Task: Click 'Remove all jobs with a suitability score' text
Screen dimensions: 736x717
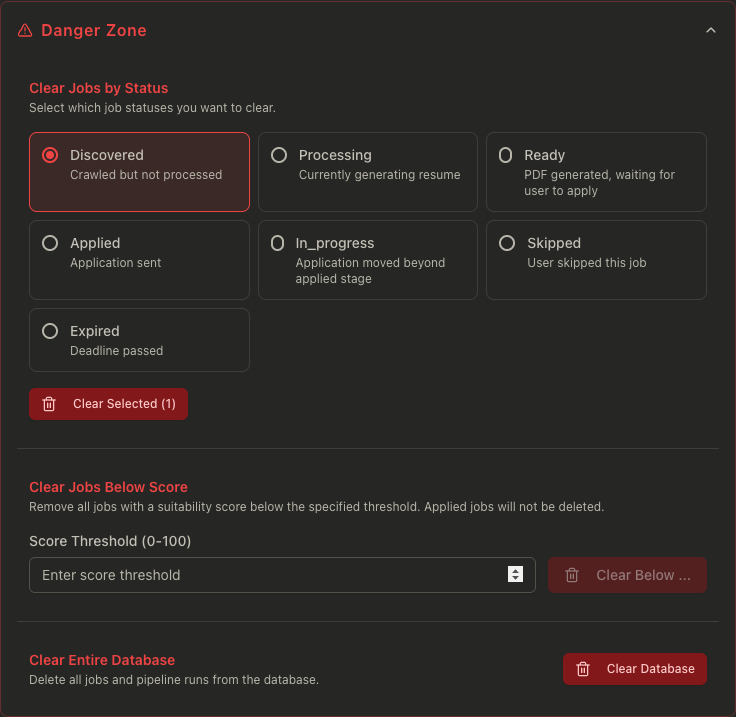Action: coord(316,507)
